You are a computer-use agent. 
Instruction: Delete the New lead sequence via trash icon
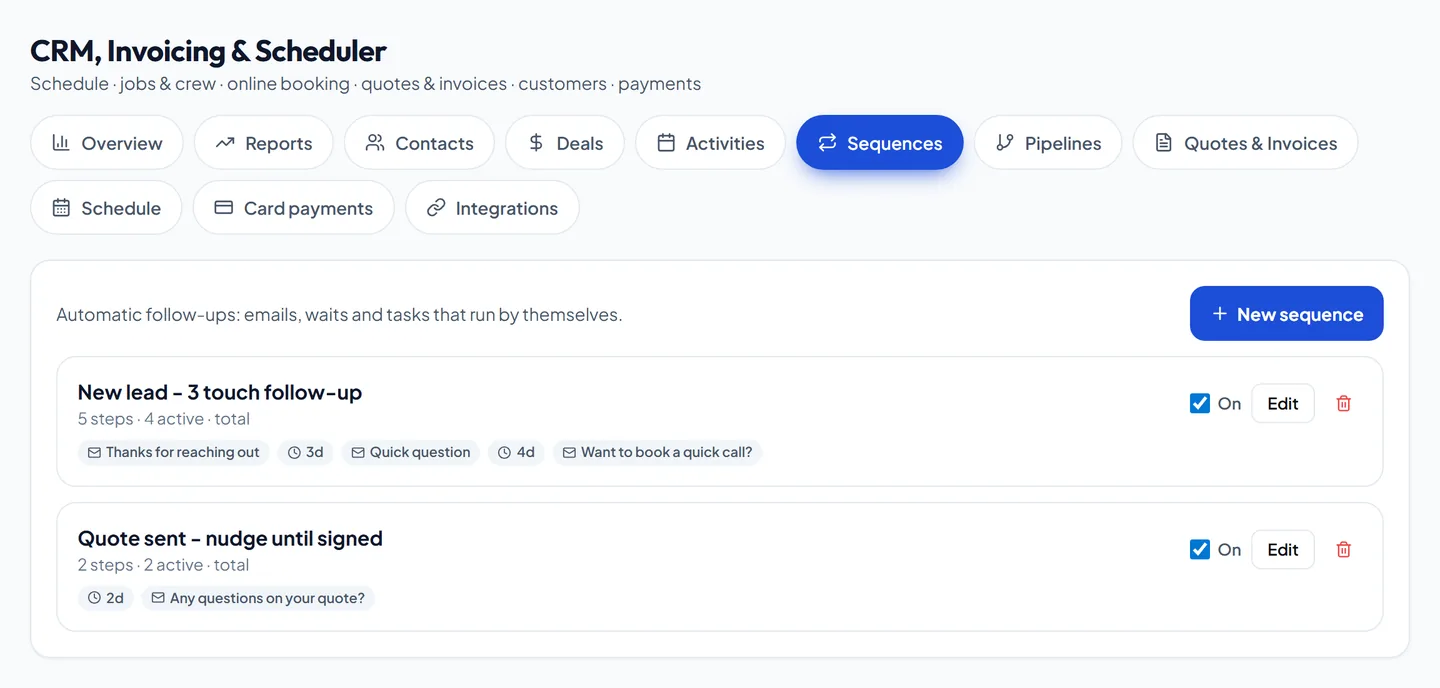click(x=1344, y=404)
